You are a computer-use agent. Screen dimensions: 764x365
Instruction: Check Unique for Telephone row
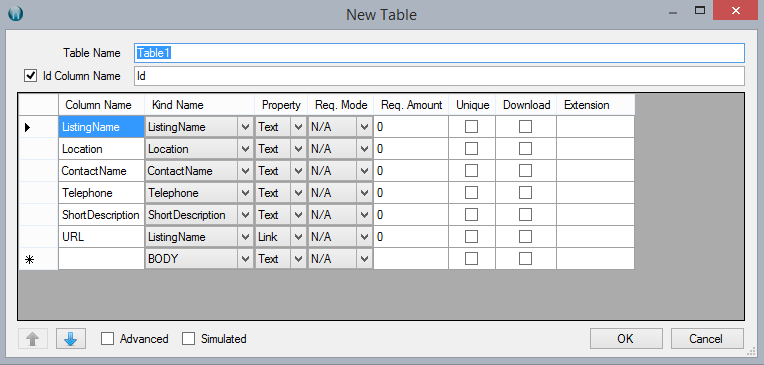click(x=471, y=192)
